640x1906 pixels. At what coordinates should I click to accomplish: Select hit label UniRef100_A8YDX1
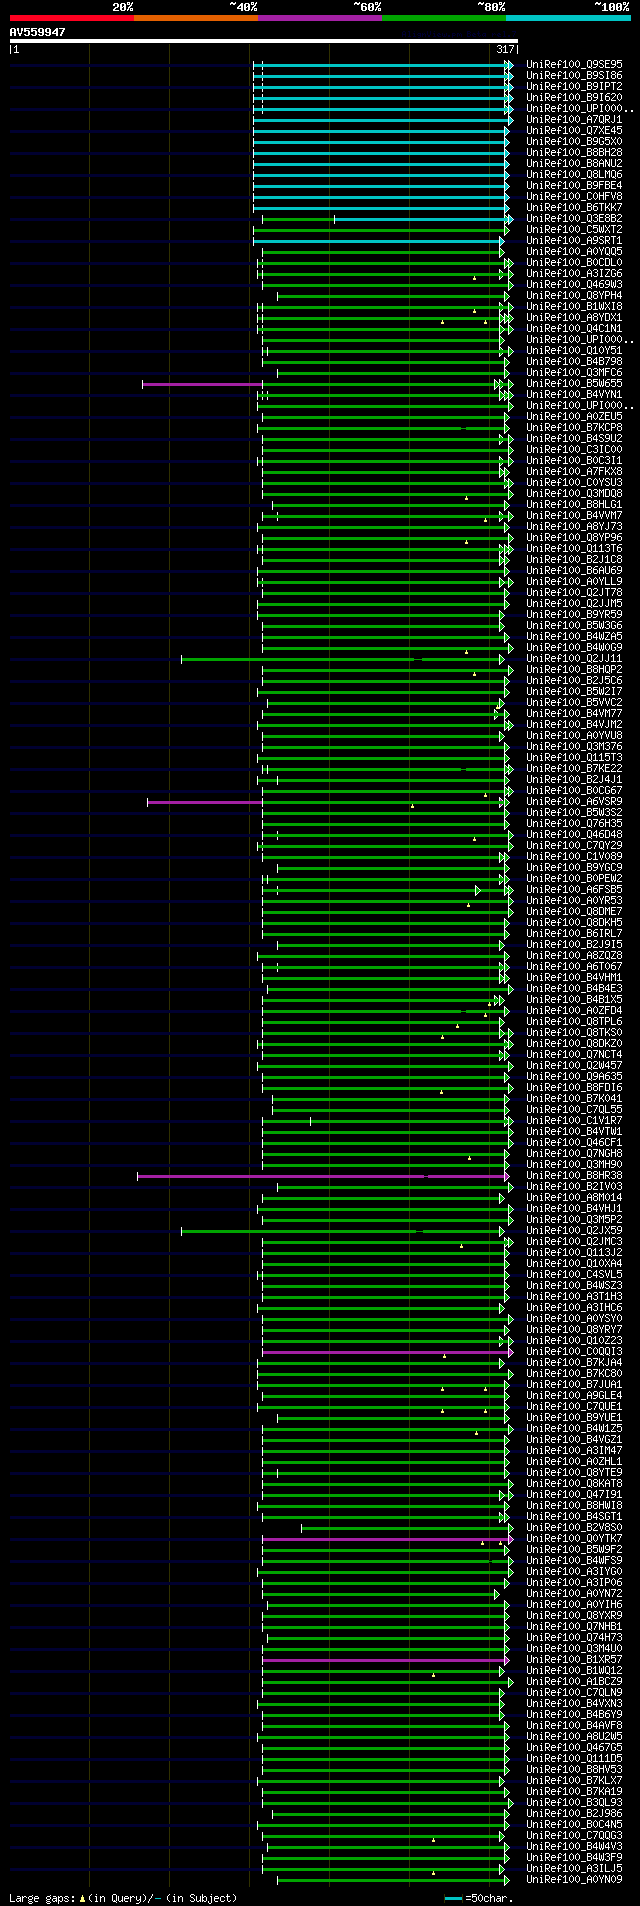pyautogui.click(x=574, y=317)
